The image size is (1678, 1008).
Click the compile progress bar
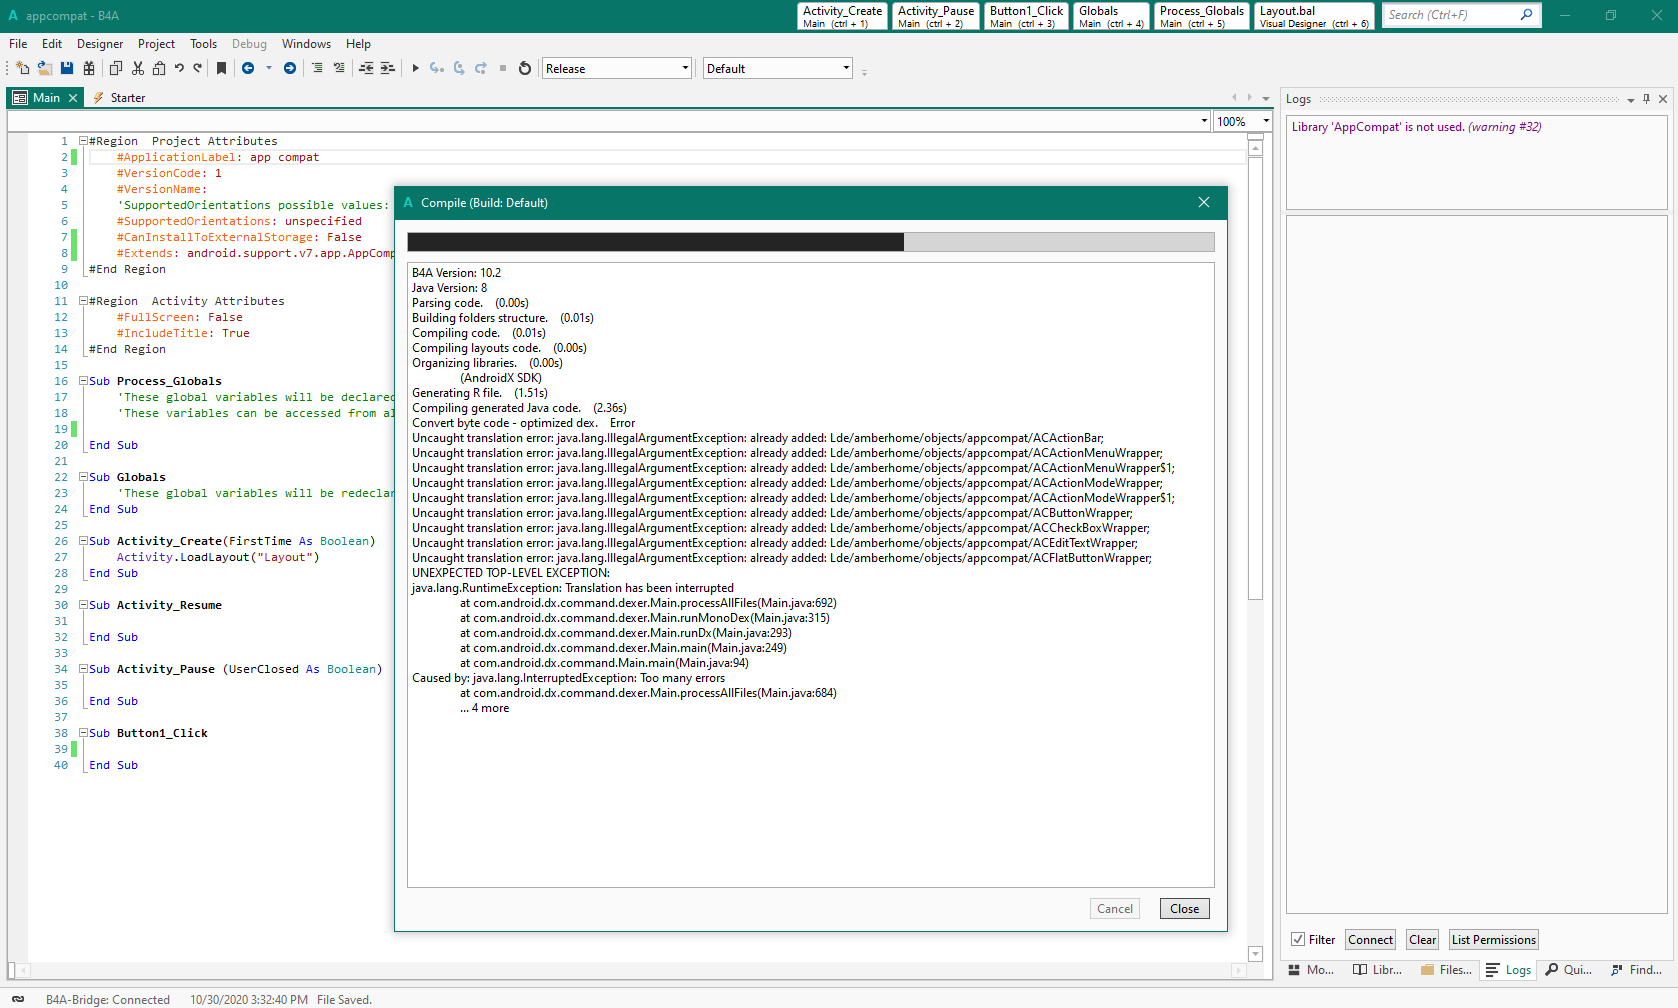pos(810,242)
